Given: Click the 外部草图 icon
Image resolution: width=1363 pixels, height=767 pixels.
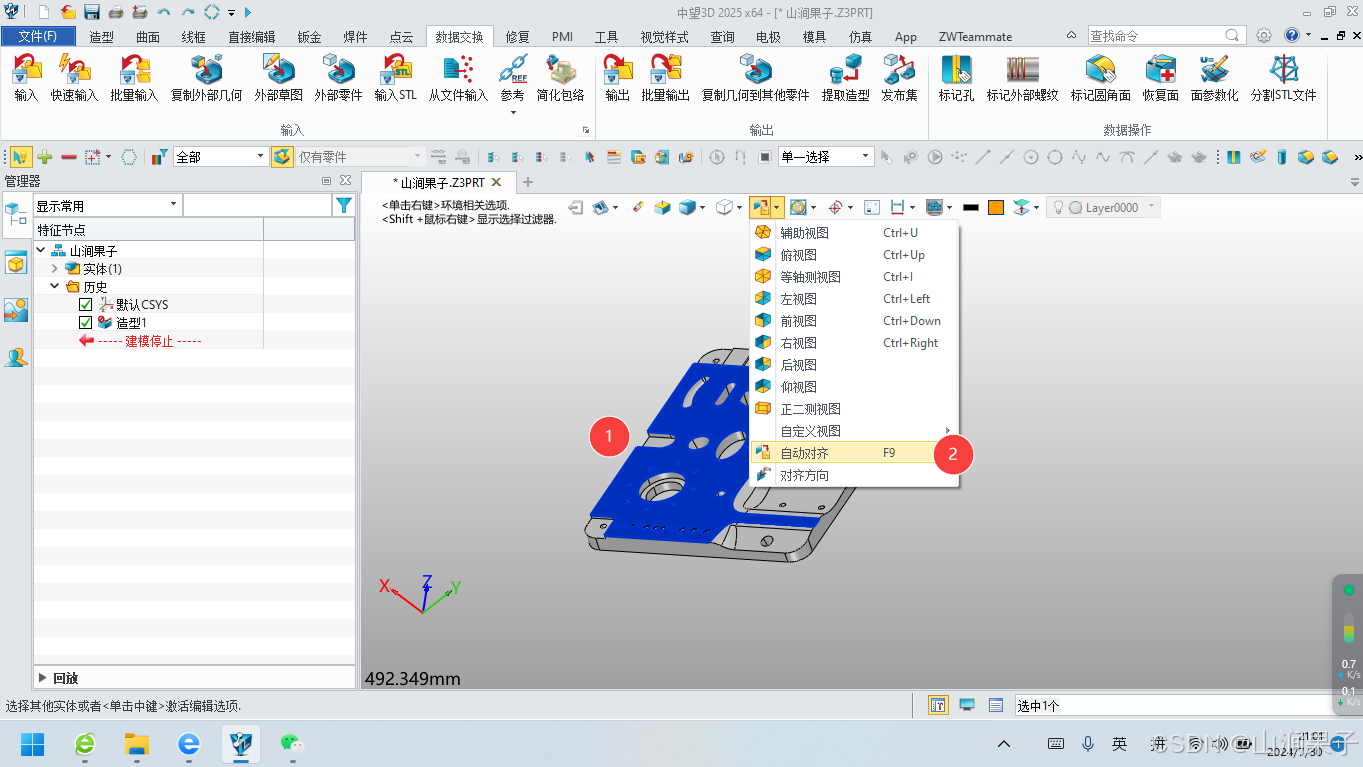Looking at the screenshot, I should coord(278,70).
